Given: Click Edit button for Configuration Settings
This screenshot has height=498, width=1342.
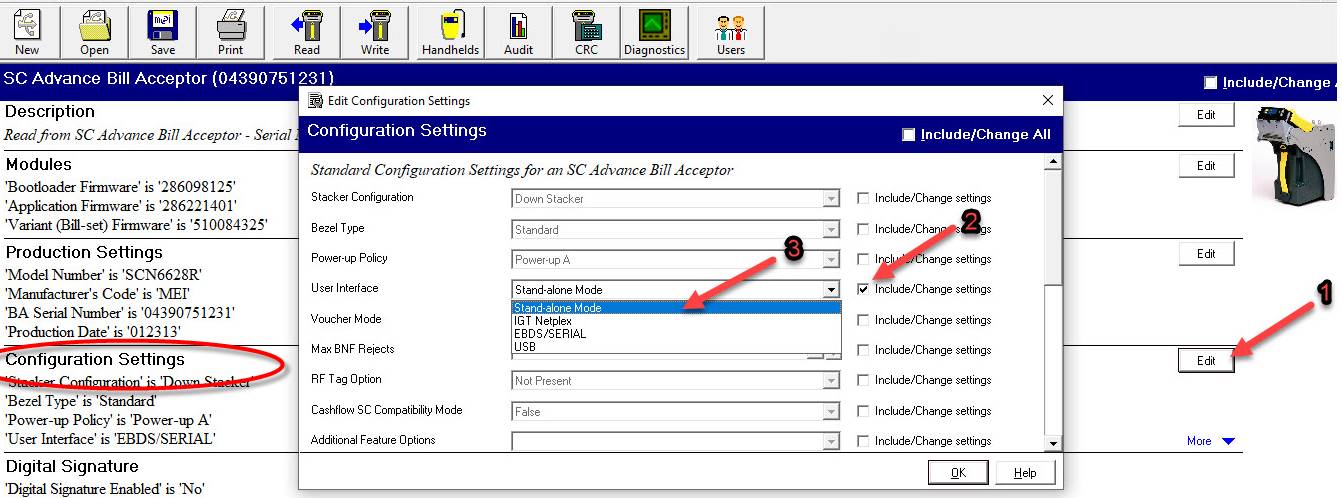Looking at the screenshot, I should click(1206, 361).
